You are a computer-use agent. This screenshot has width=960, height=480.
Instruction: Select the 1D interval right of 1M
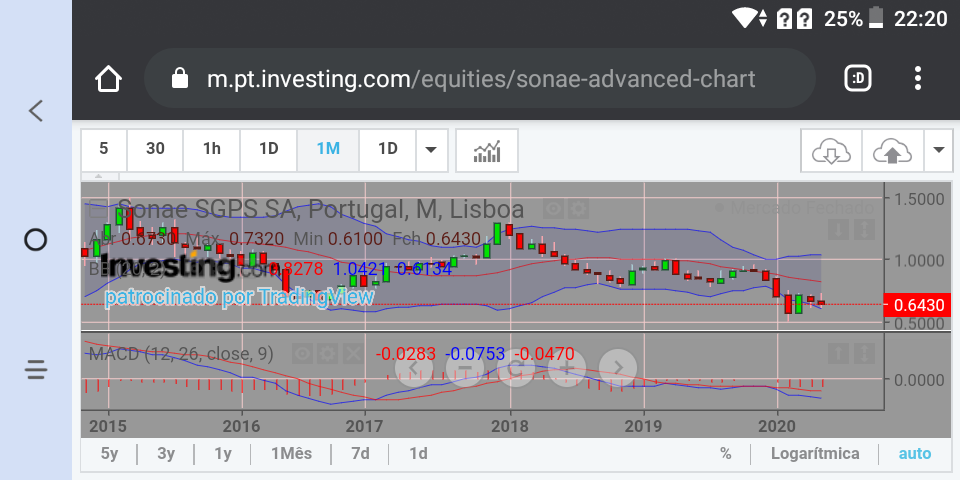tap(388, 150)
